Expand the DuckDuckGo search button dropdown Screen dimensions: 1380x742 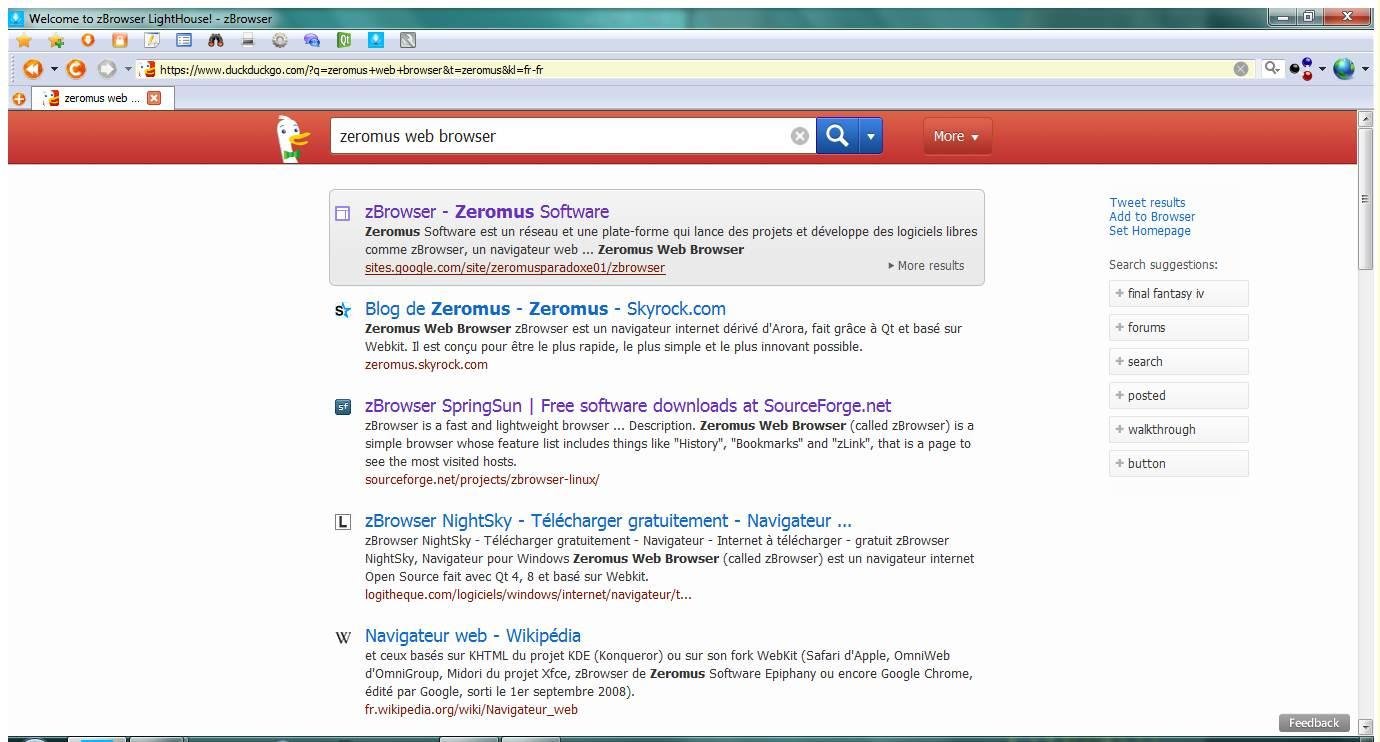tap(869, 135)
